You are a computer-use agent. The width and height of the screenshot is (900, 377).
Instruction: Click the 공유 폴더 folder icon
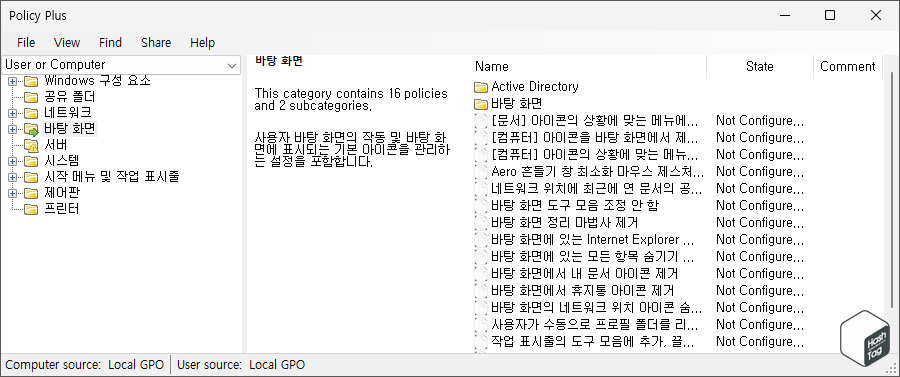coord(30,97)
